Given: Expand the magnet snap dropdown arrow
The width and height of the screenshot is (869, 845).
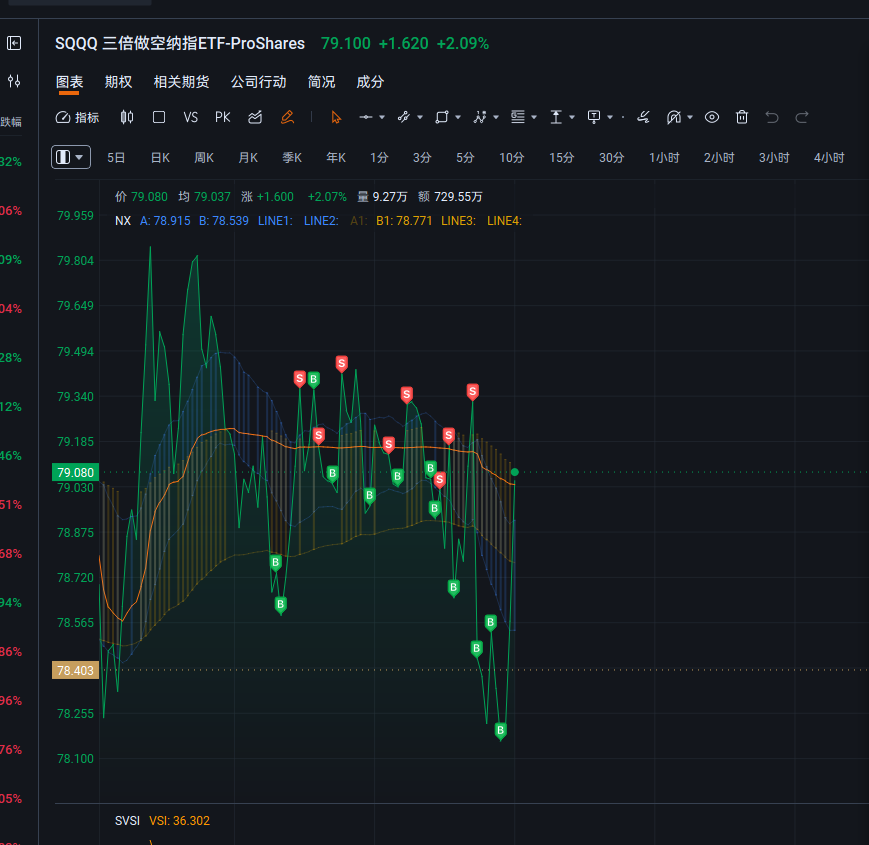Looking at the screenshot, I should coord(690,117).
